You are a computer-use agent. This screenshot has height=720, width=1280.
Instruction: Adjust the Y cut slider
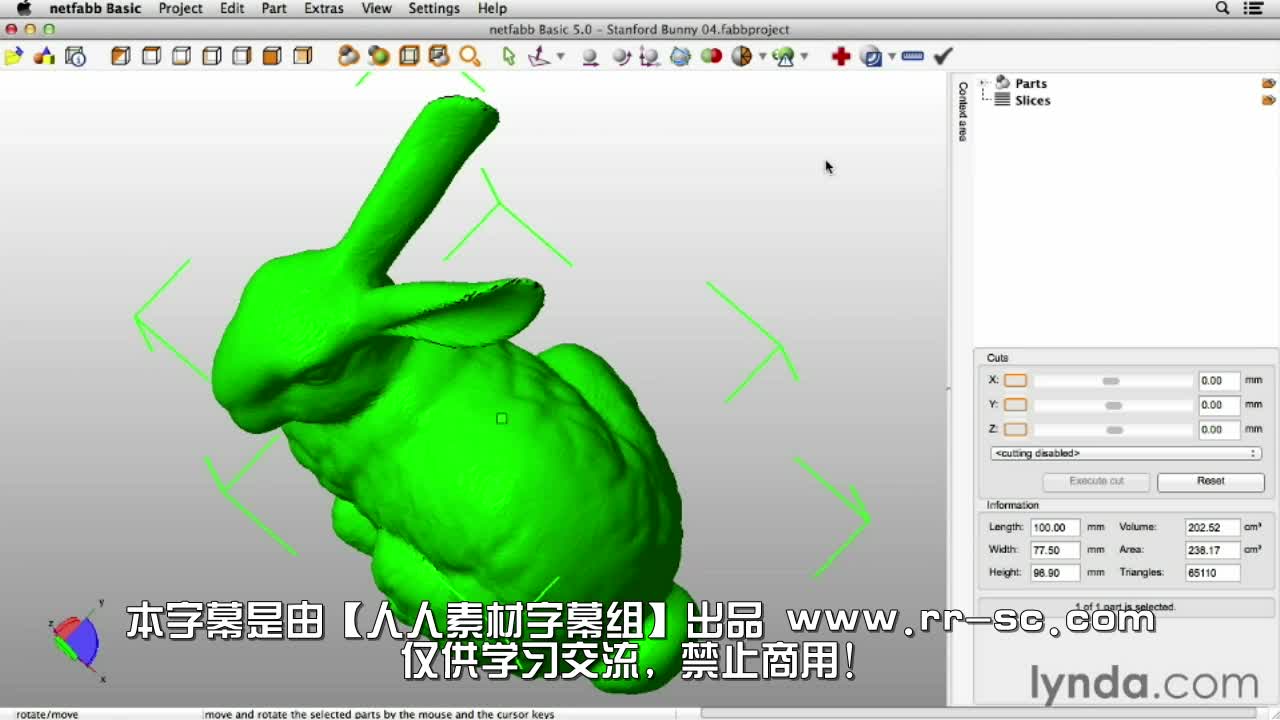[1113, 405]
